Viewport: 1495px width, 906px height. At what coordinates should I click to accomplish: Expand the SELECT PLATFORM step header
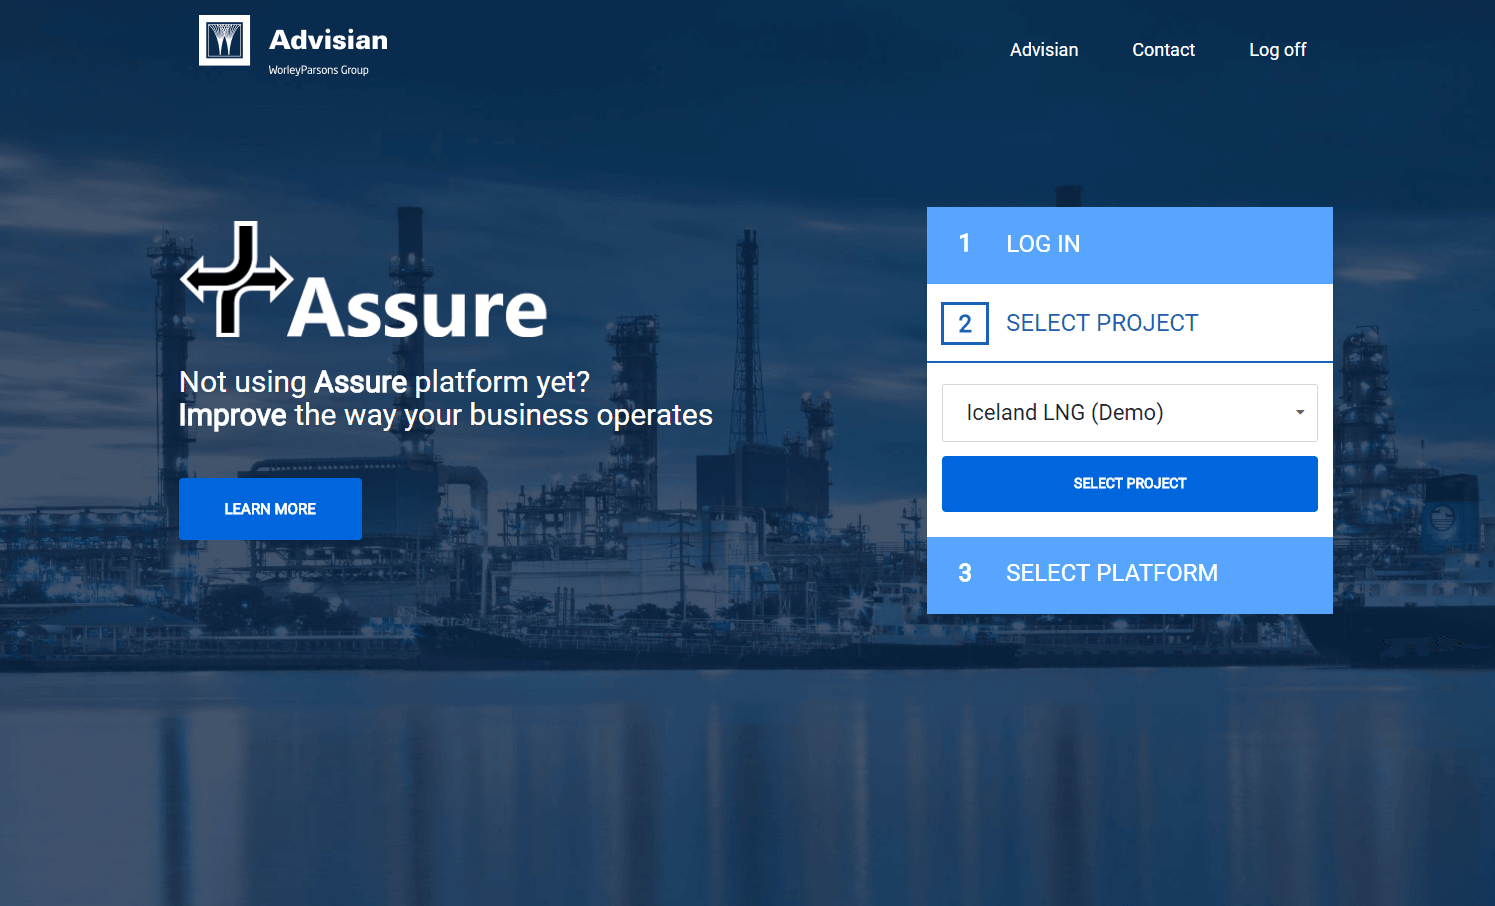[1130, 575]
